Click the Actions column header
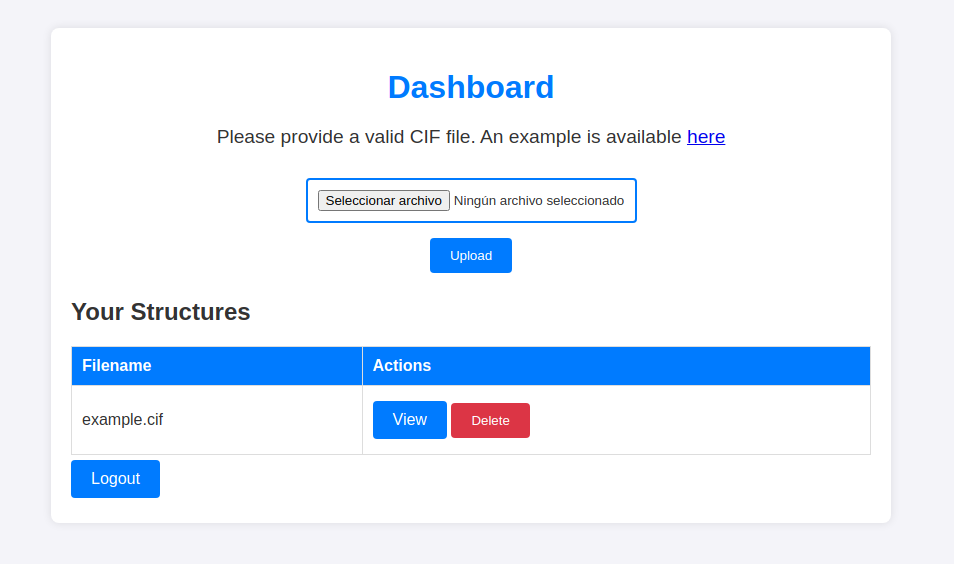 402,366
